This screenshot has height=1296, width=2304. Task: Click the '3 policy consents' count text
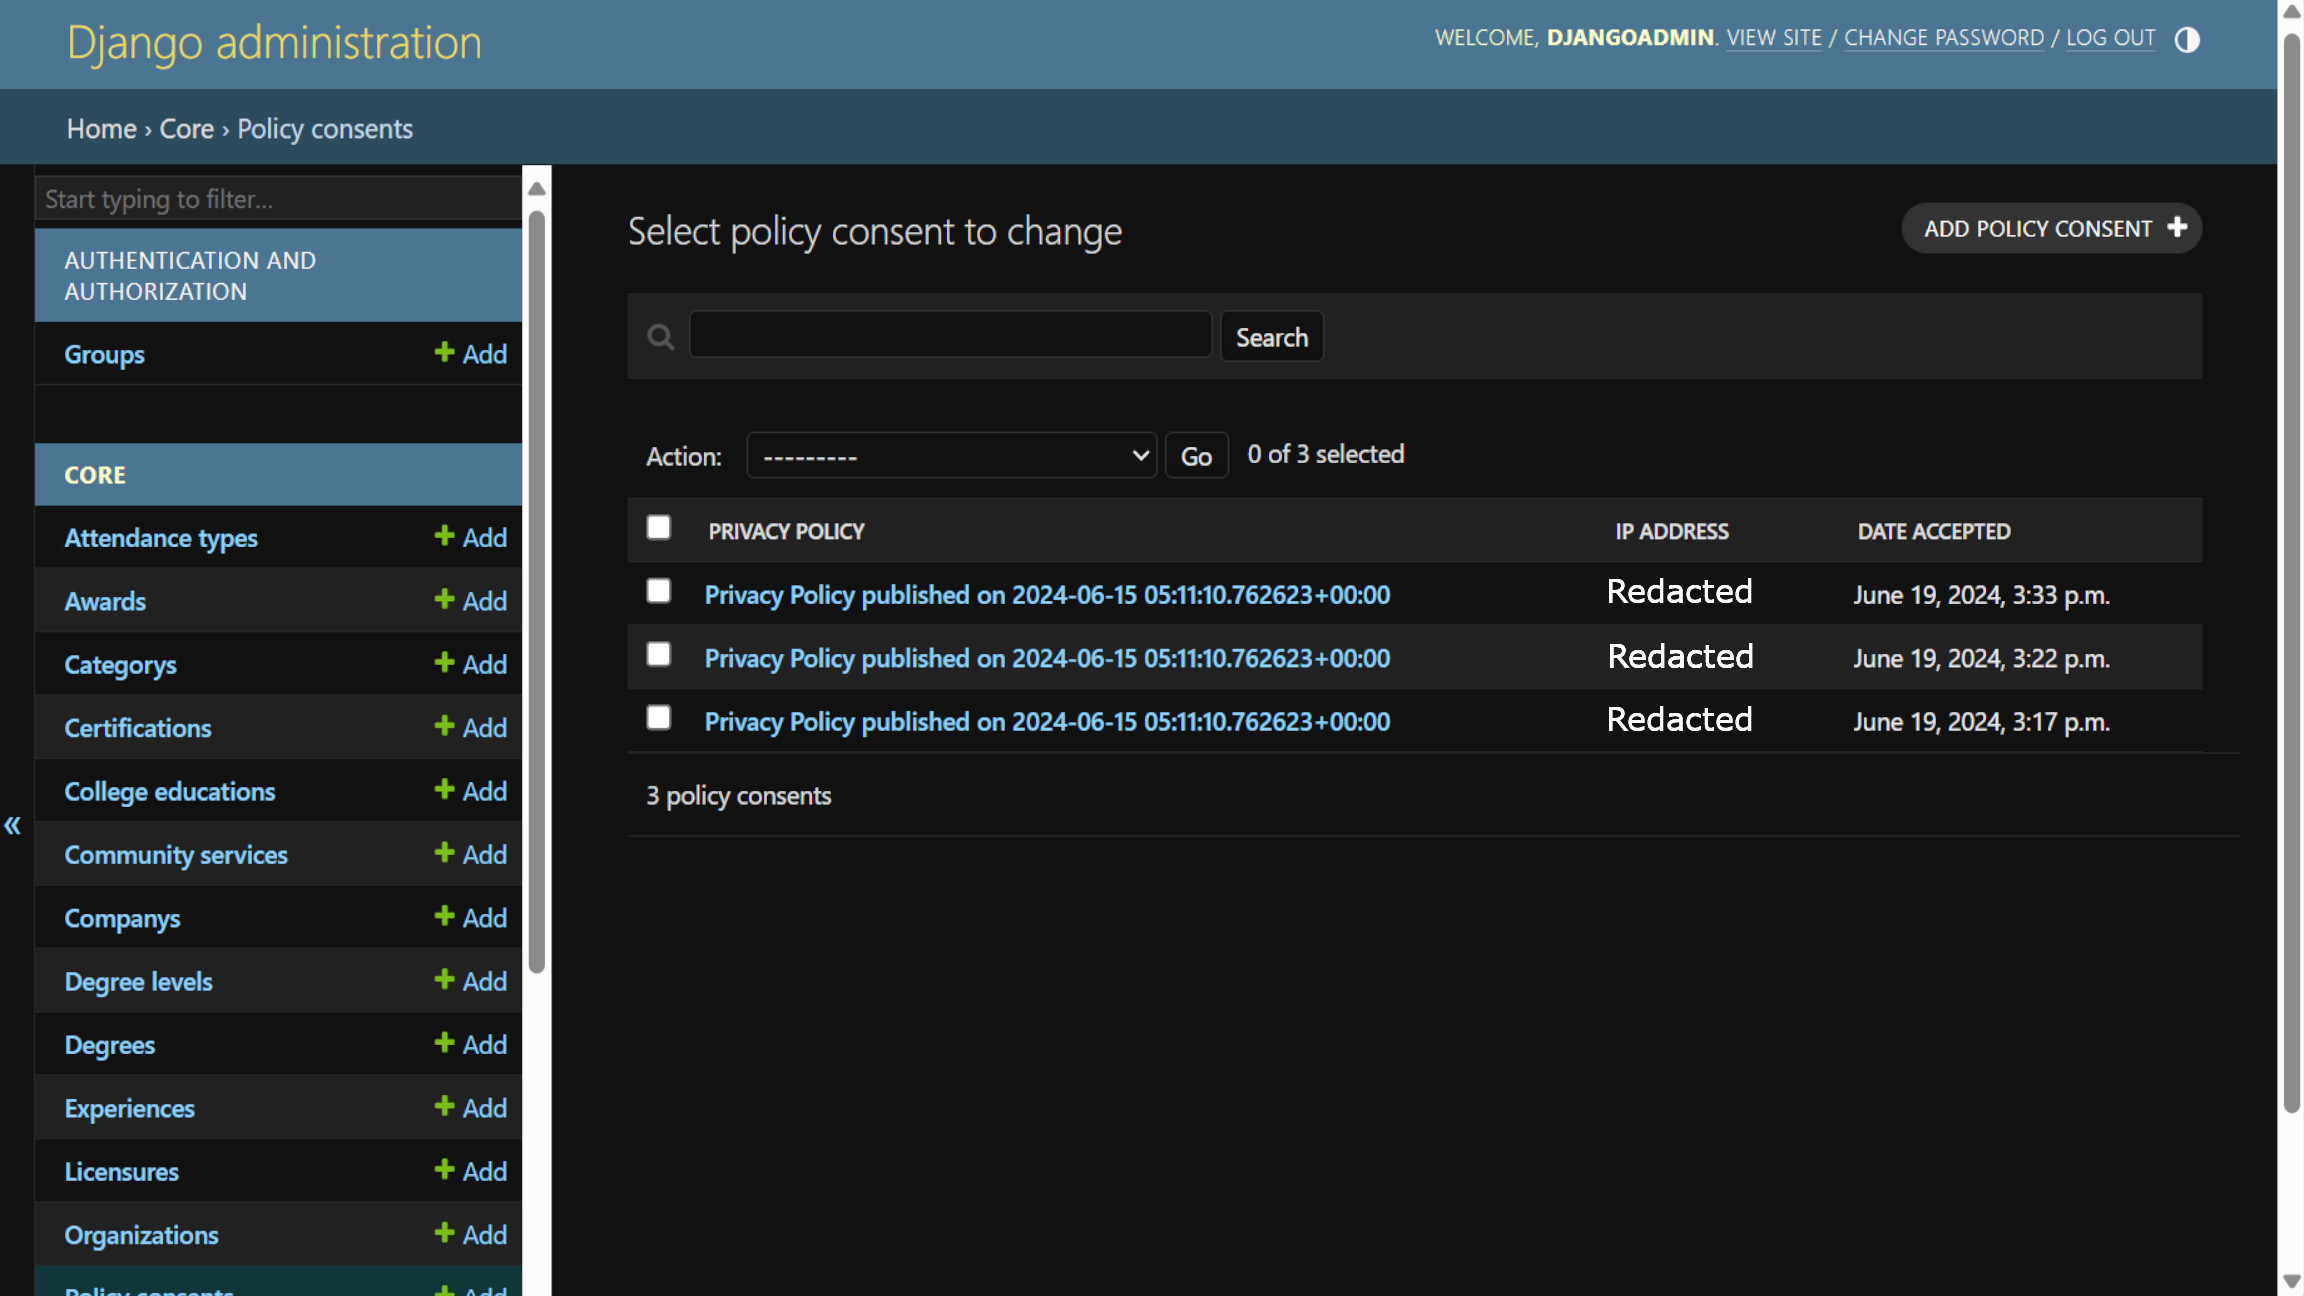pos(739,796)
